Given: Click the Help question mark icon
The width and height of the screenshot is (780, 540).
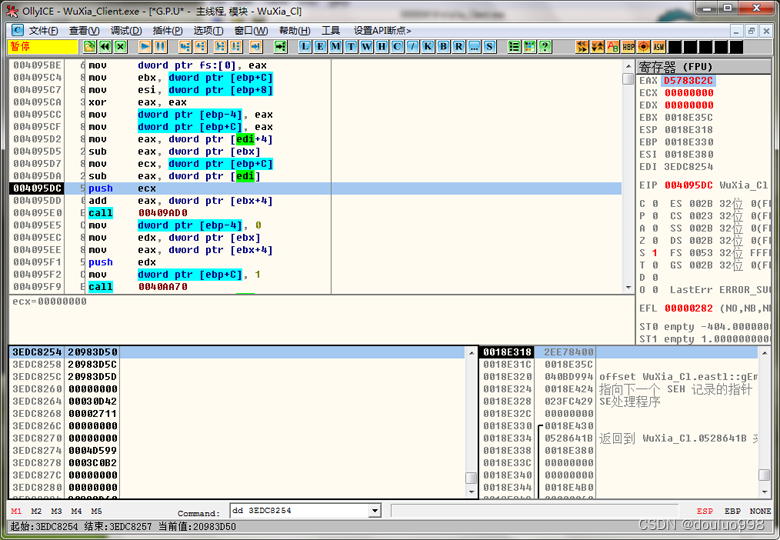Looking at the screenshot, I should coord(545,47).
